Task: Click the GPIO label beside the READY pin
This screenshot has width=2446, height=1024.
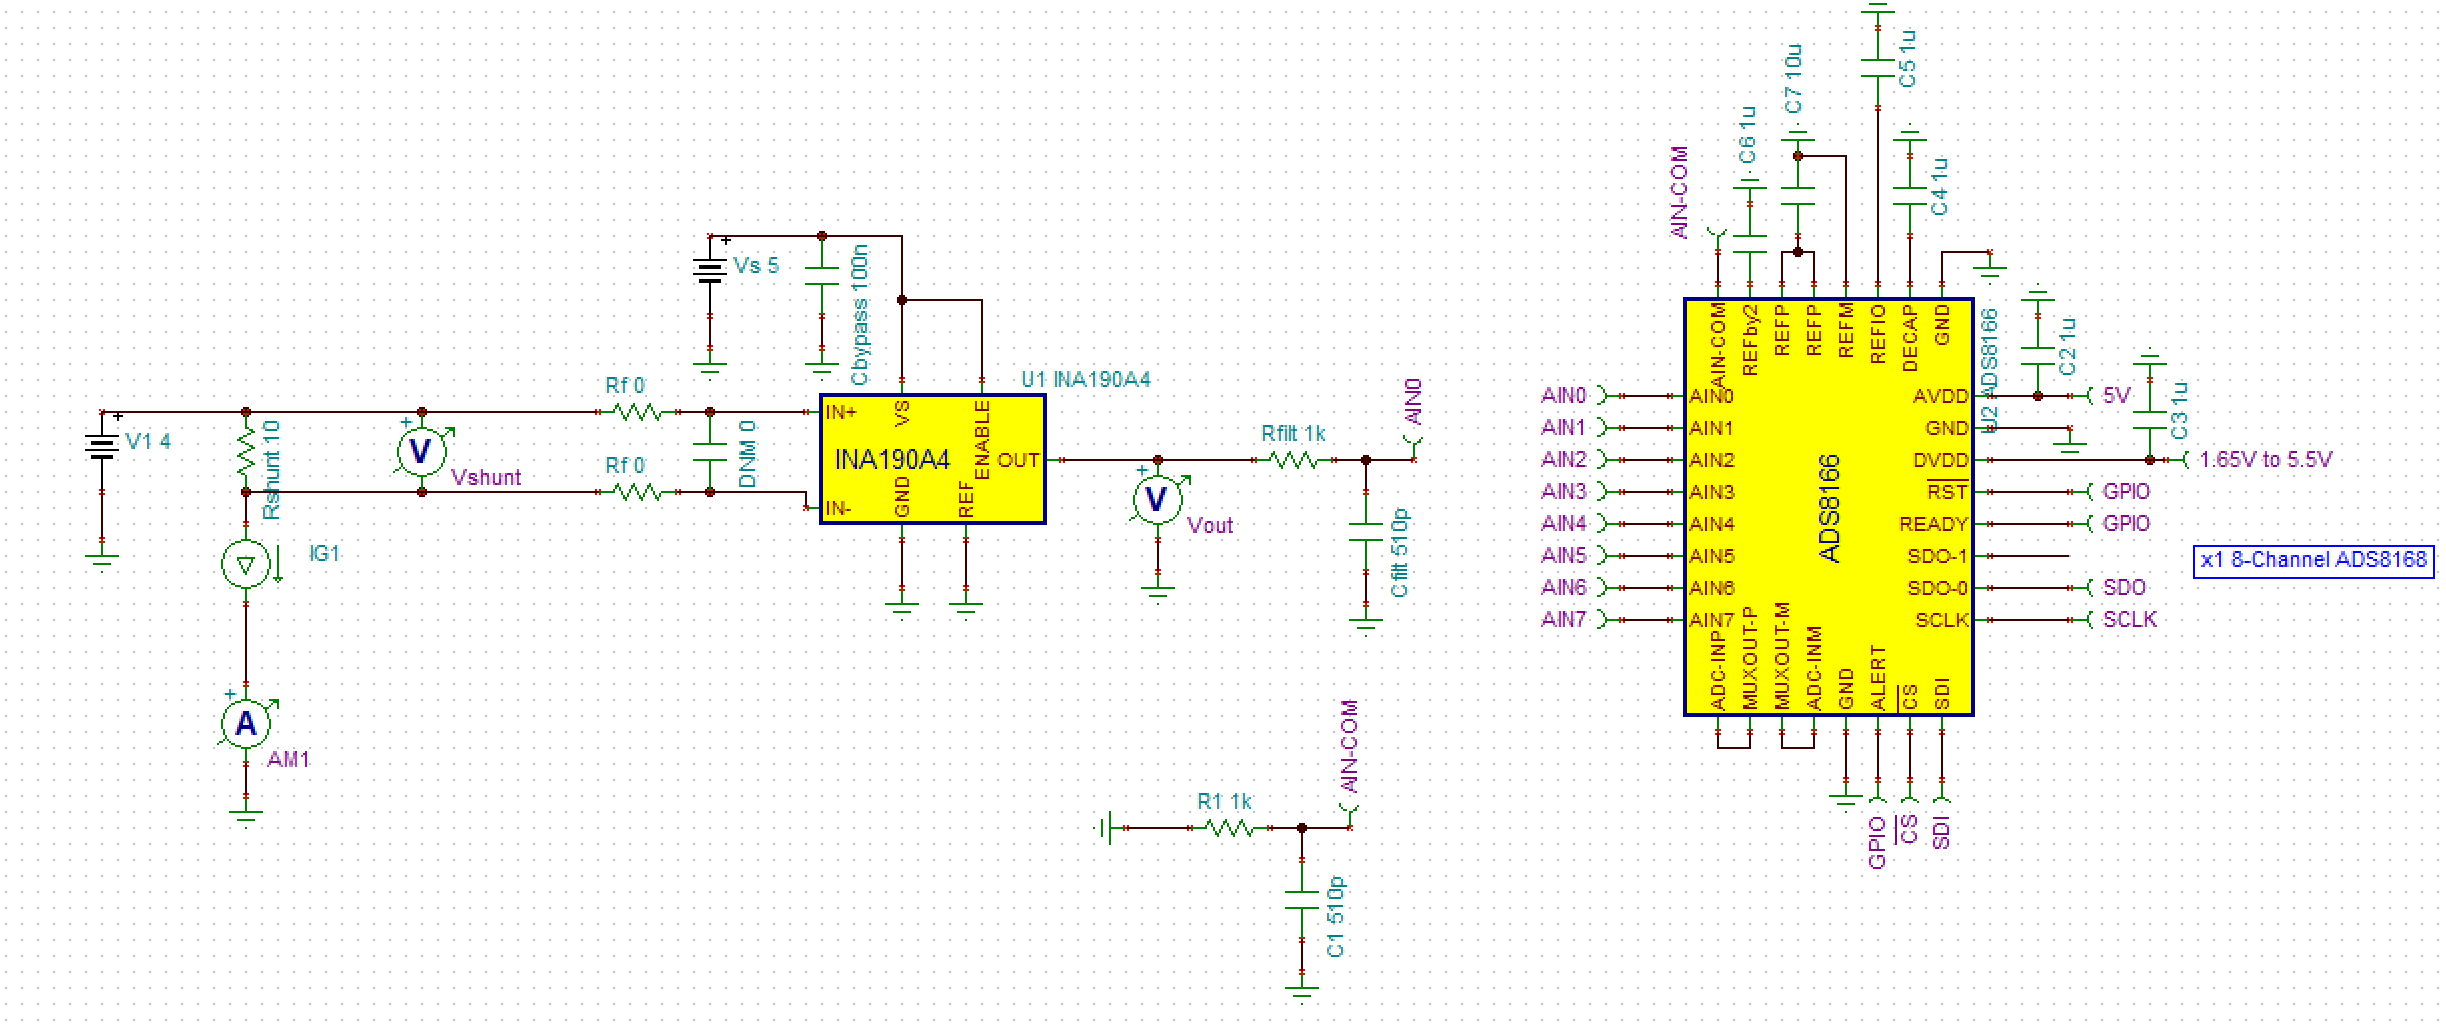Action: [x=2126, y=524]
